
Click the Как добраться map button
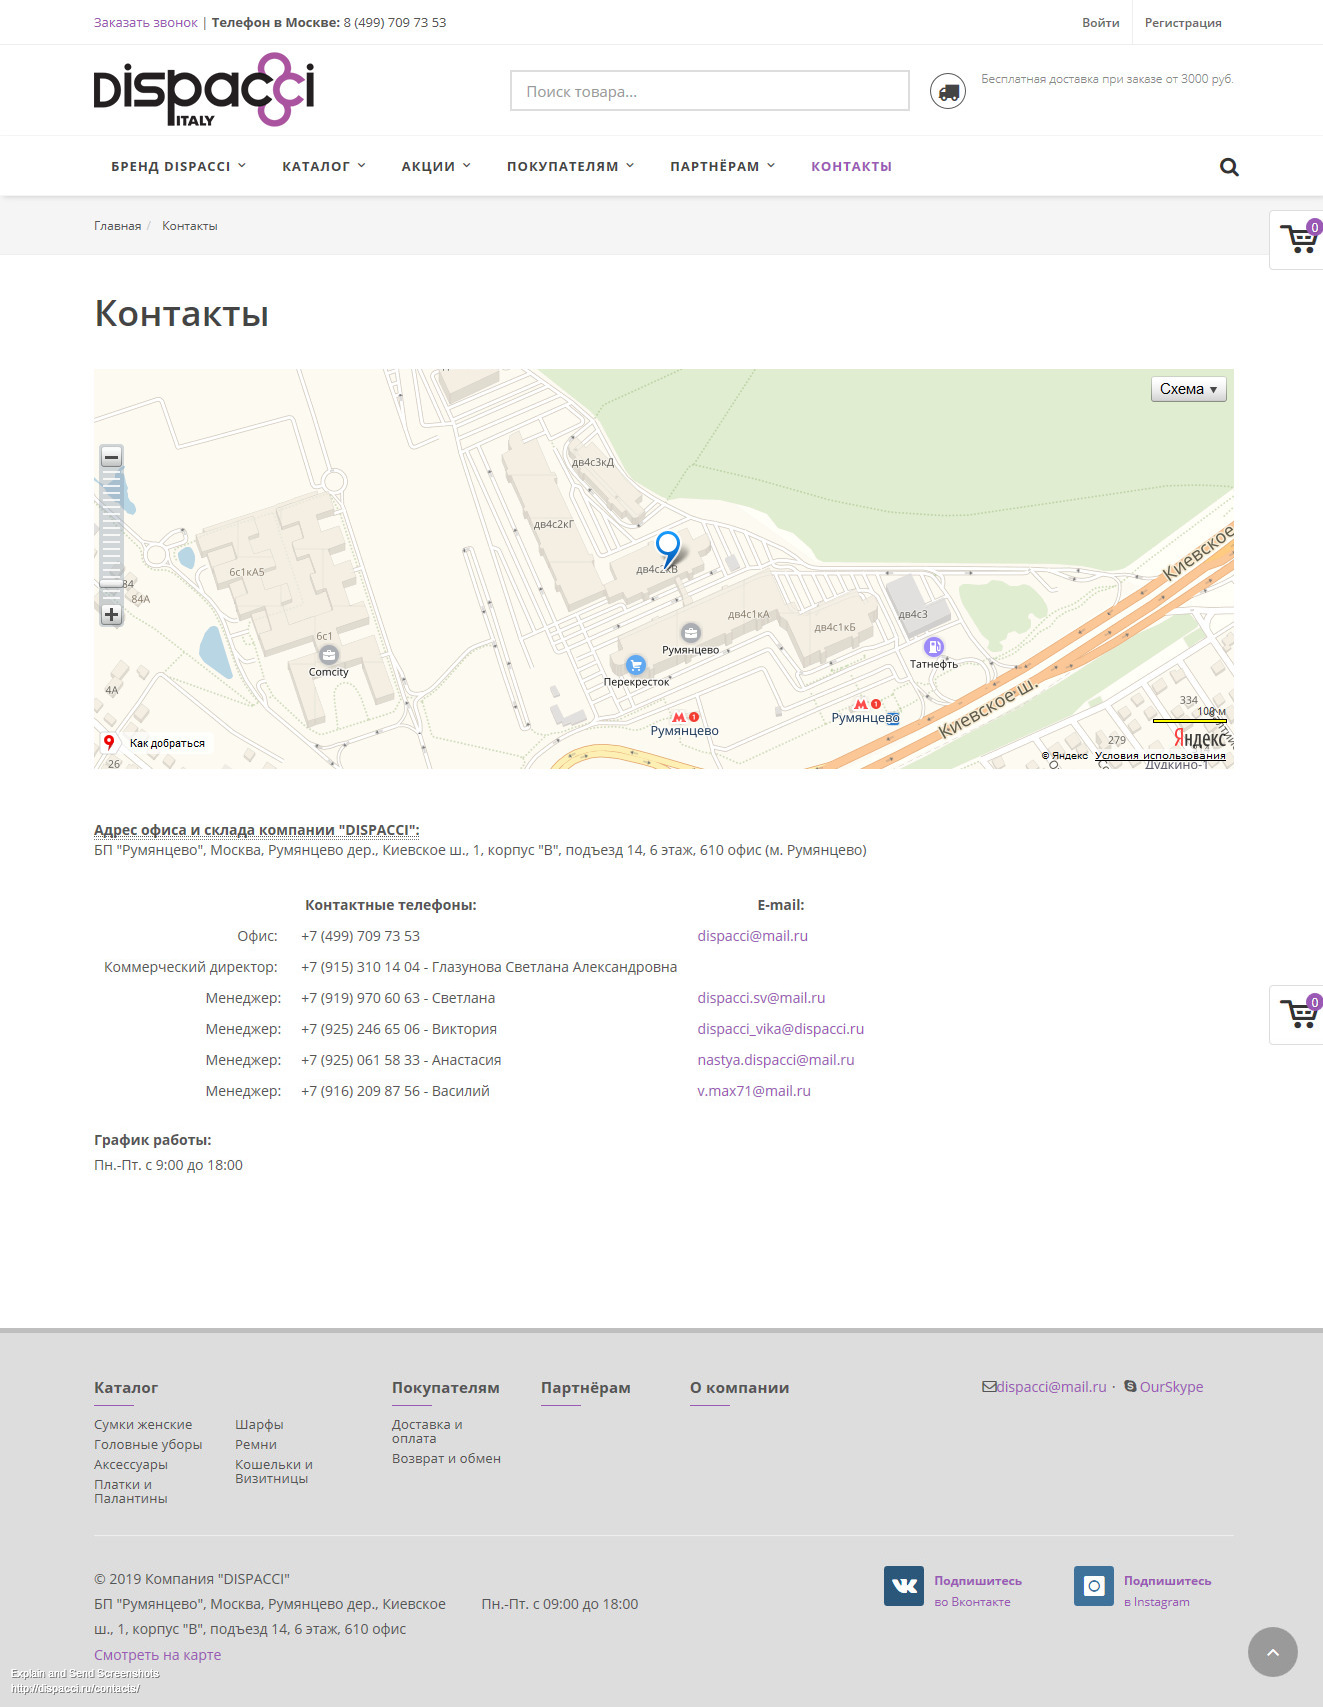coord(155,743)
